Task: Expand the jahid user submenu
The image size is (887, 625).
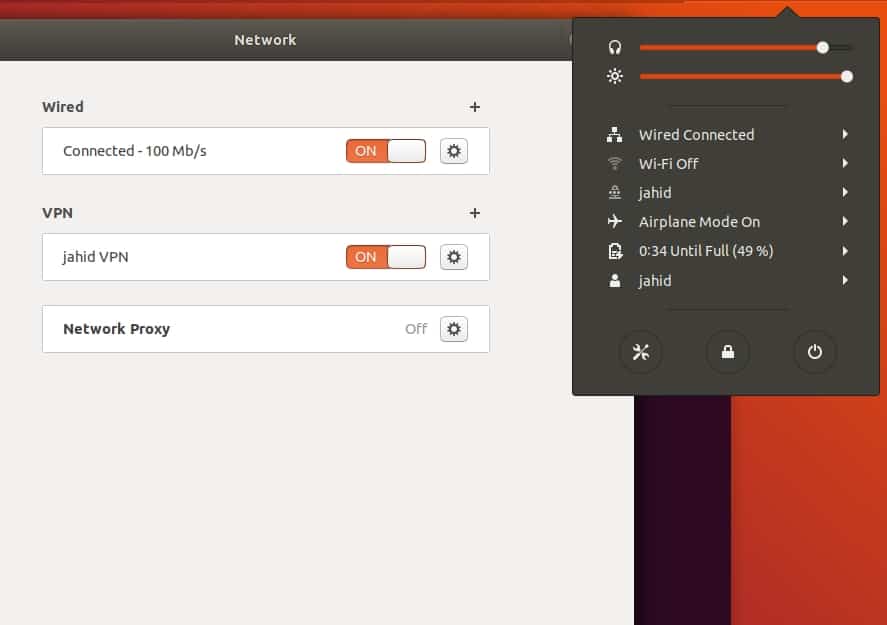Action: (x=845, y=281)
